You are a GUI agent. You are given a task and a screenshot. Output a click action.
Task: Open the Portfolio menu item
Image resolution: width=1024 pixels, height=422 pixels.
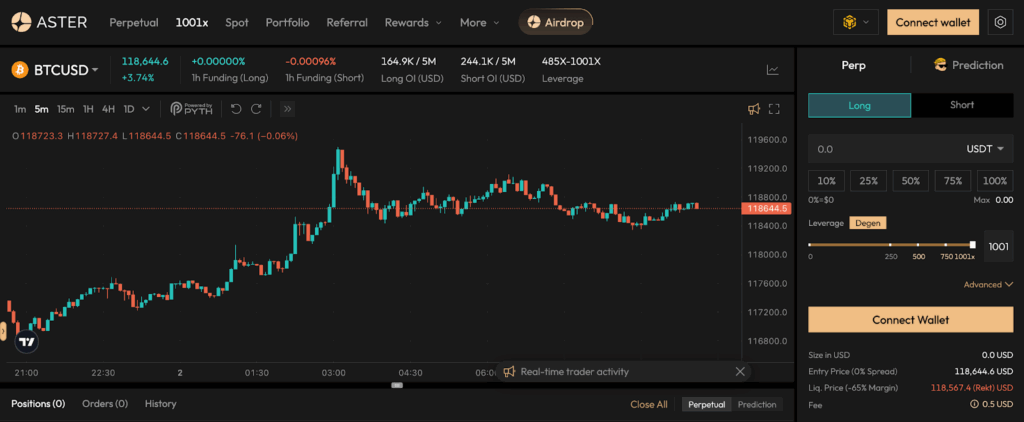[x=287, y=22]
